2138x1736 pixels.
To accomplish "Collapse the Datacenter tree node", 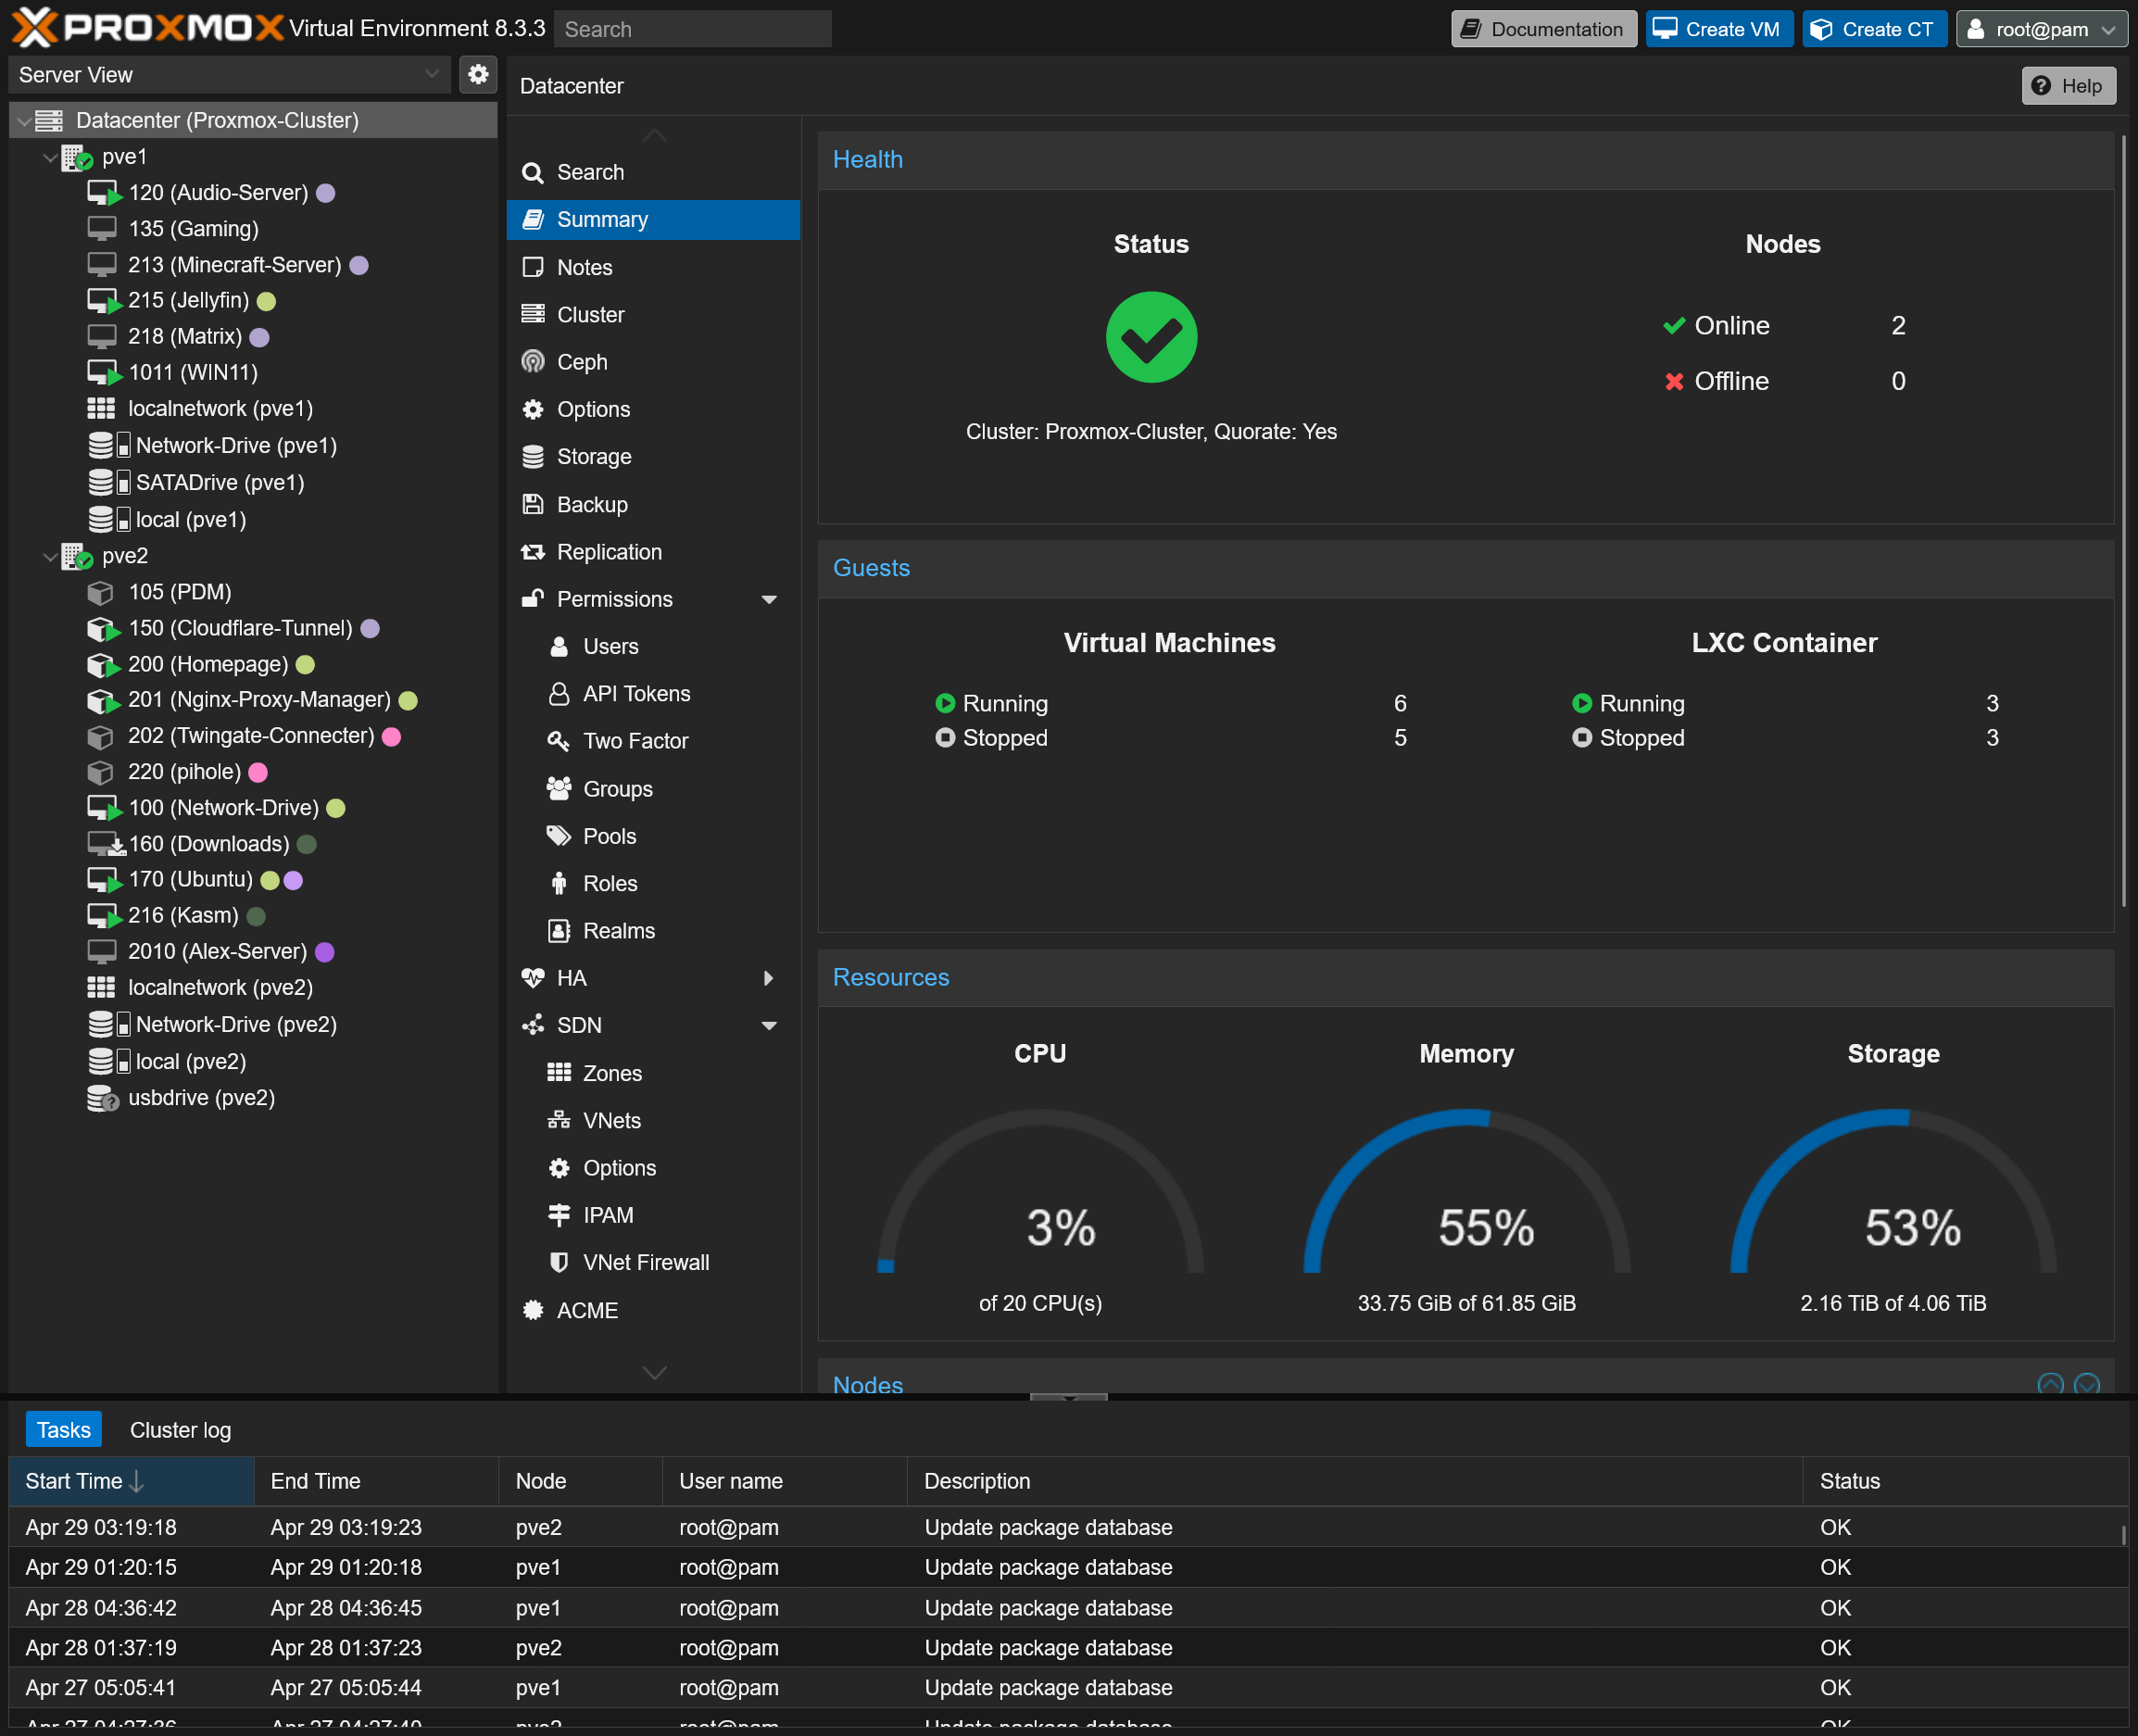I will [x=23, y=121].
